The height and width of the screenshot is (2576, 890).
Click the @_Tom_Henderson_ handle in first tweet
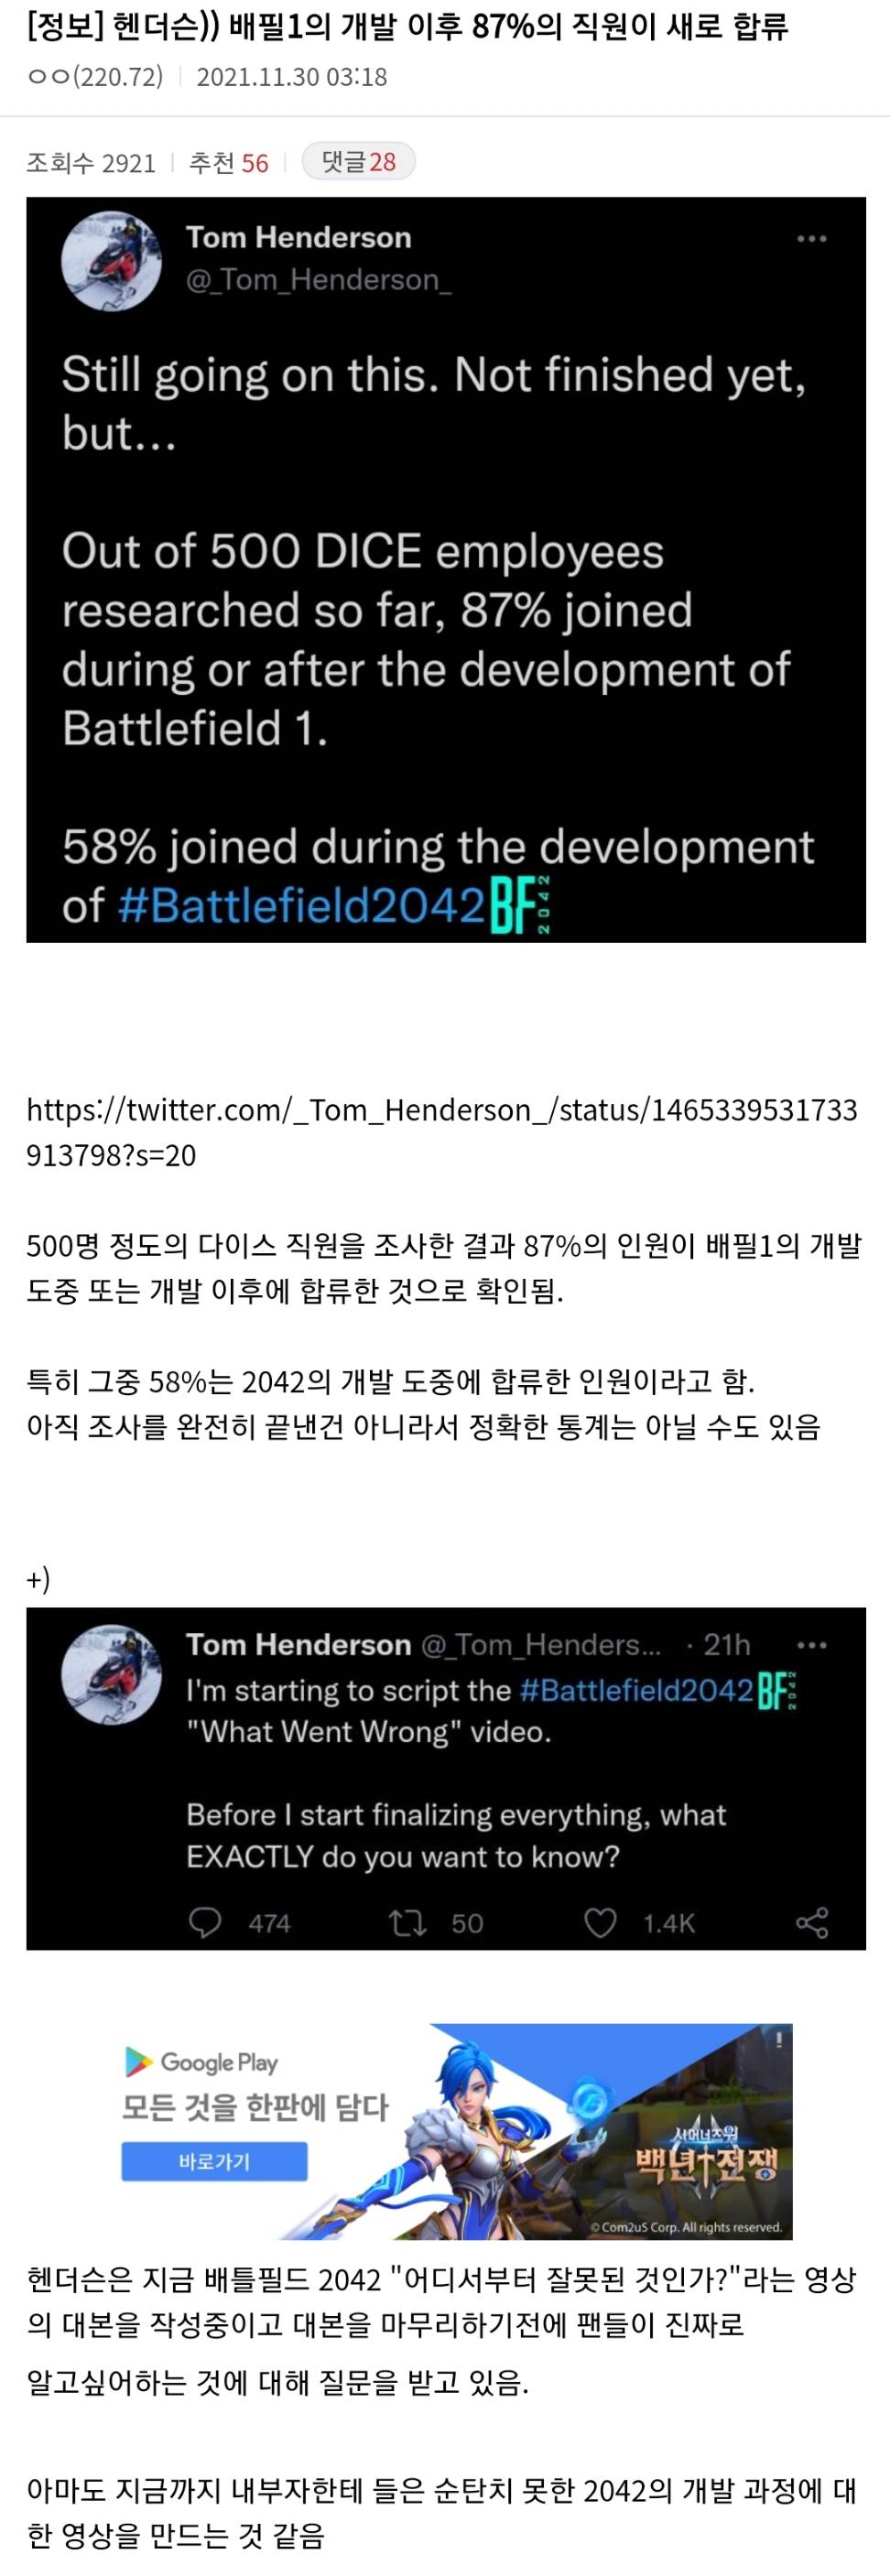(318, 280)
